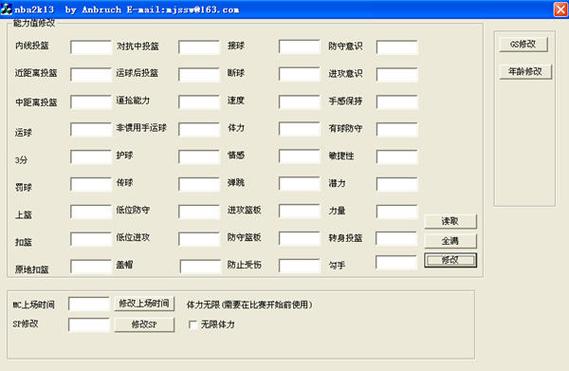Click the 年龄修改 button
This screenshot has height=371, width=569.
(x=525, y=72)
